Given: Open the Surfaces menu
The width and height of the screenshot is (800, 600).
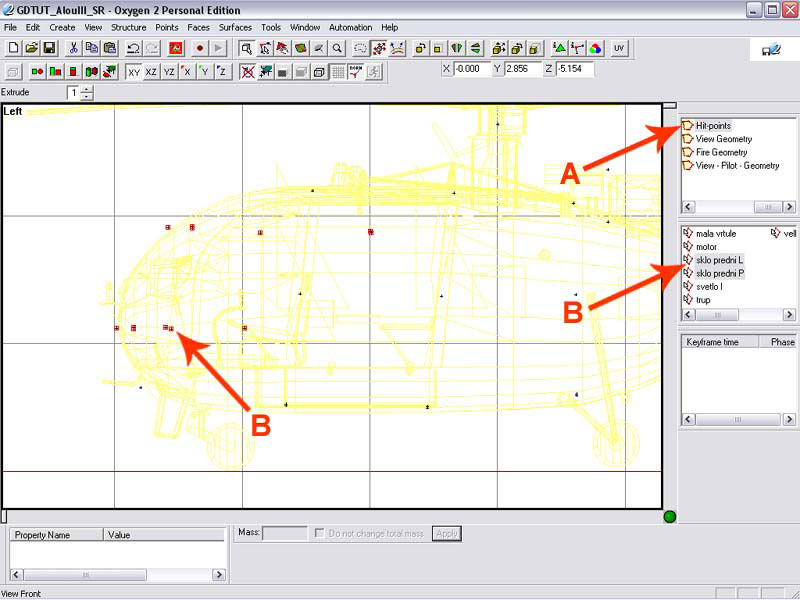Looking at the screenshot, I should coord(236,27).
